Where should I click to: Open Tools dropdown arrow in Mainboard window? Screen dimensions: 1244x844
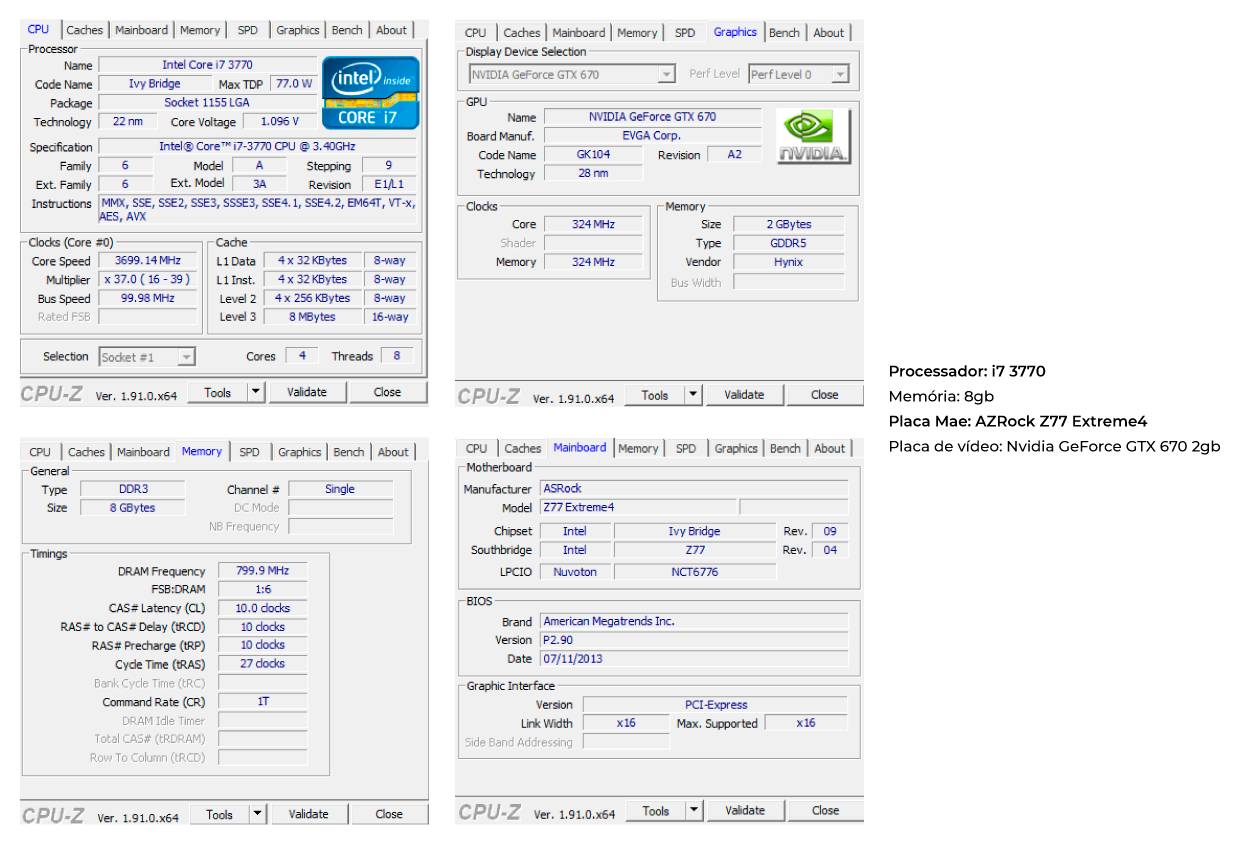[694, 810]
